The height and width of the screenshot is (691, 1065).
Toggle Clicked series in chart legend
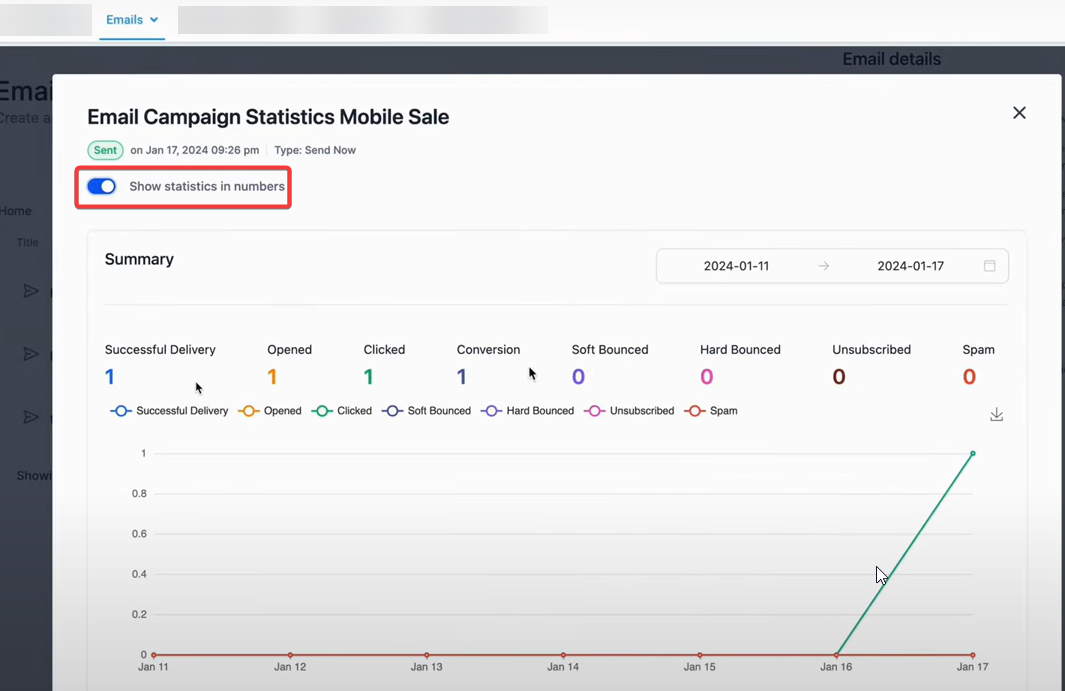[x=342, y=411]
